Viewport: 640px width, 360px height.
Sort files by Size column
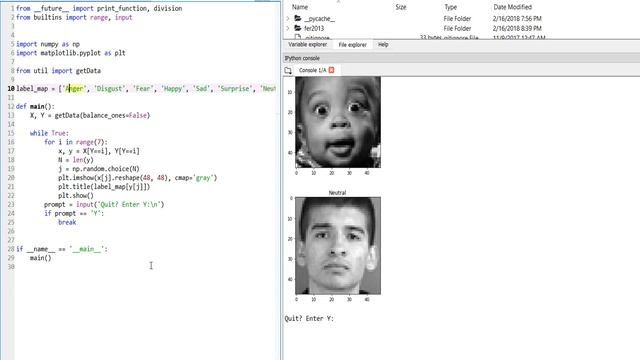tap(401, 7)
